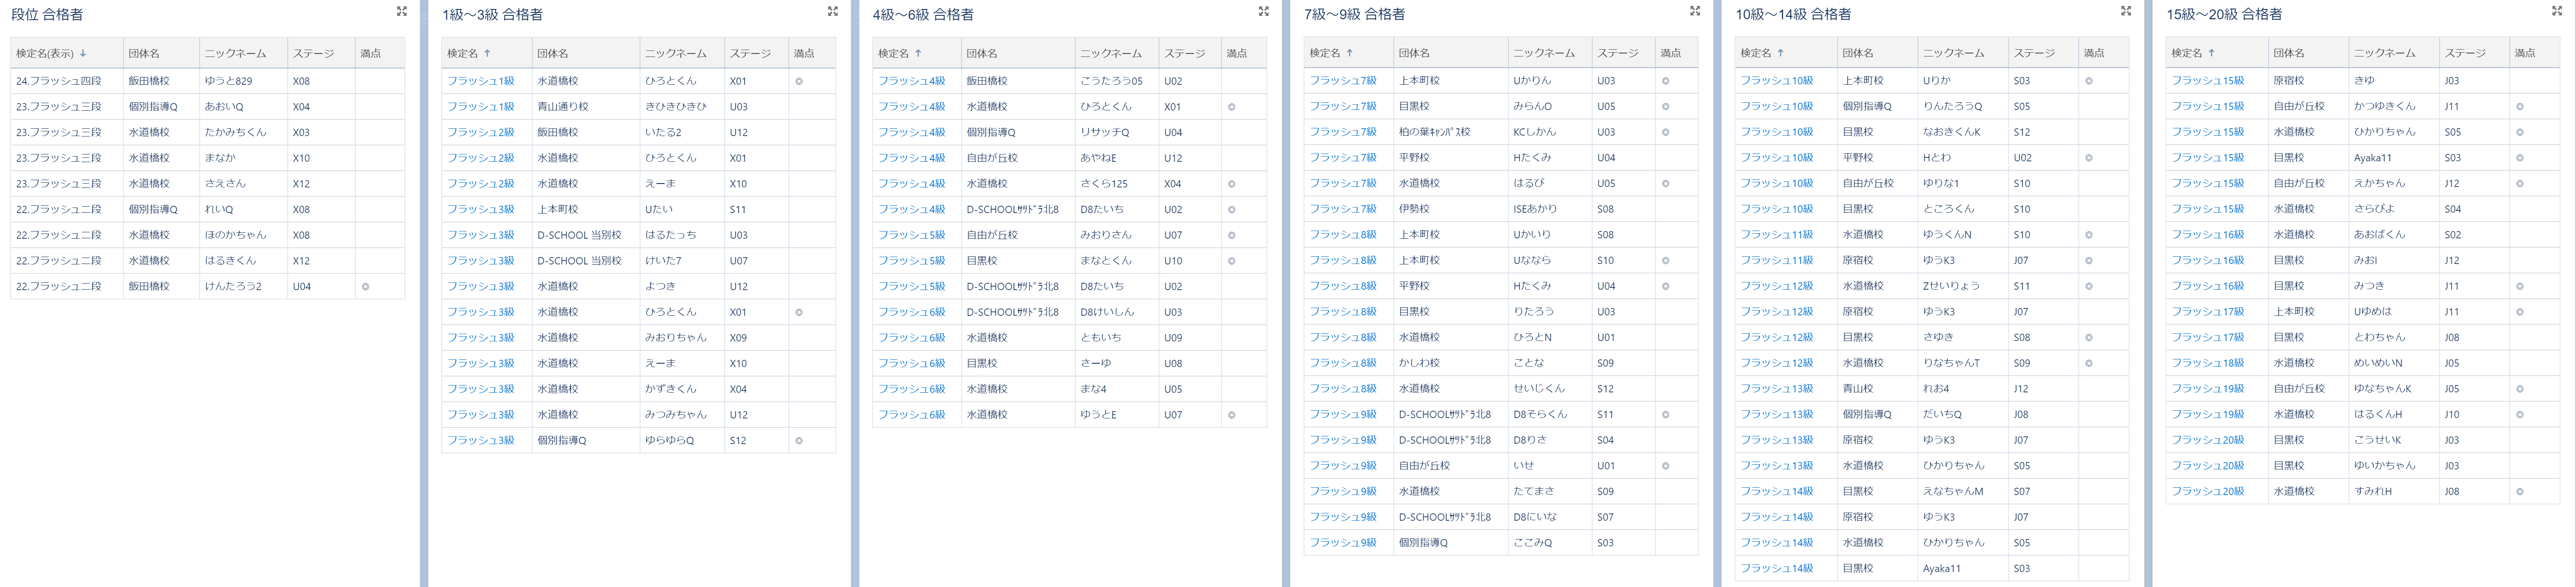
Task: Expand the 7級～9級 合格者 panel
Action: coord(1694,12)
